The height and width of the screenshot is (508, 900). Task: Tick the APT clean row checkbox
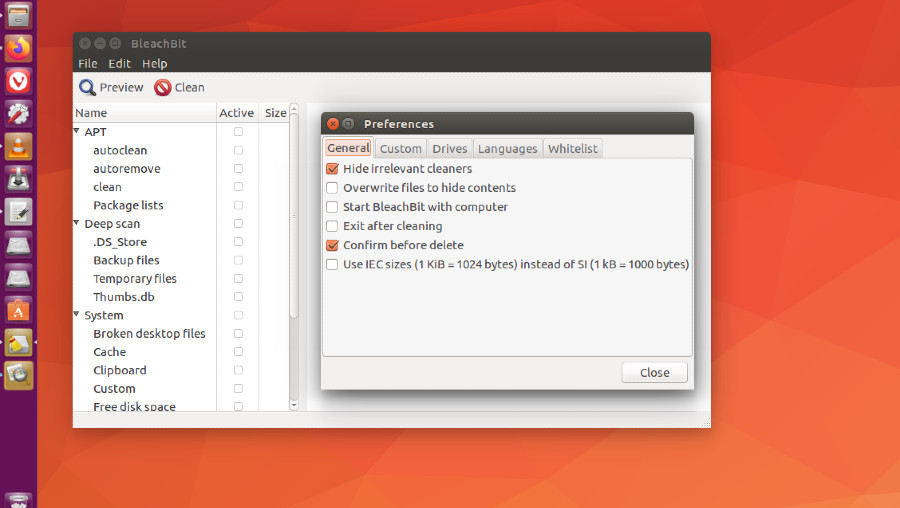(238, 187)
